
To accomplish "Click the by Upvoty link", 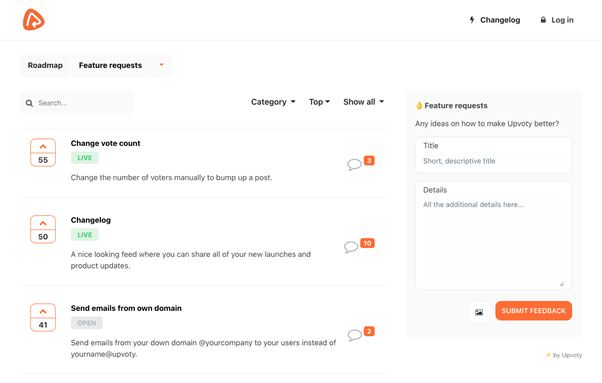I will (x=564, y=355).
